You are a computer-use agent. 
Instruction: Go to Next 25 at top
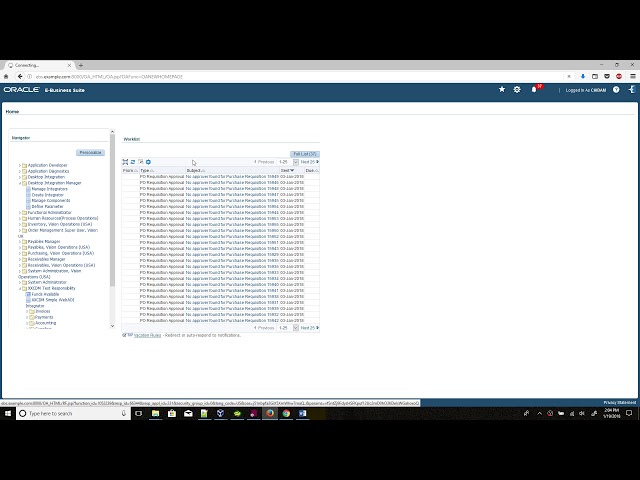[x=309, y=162]
